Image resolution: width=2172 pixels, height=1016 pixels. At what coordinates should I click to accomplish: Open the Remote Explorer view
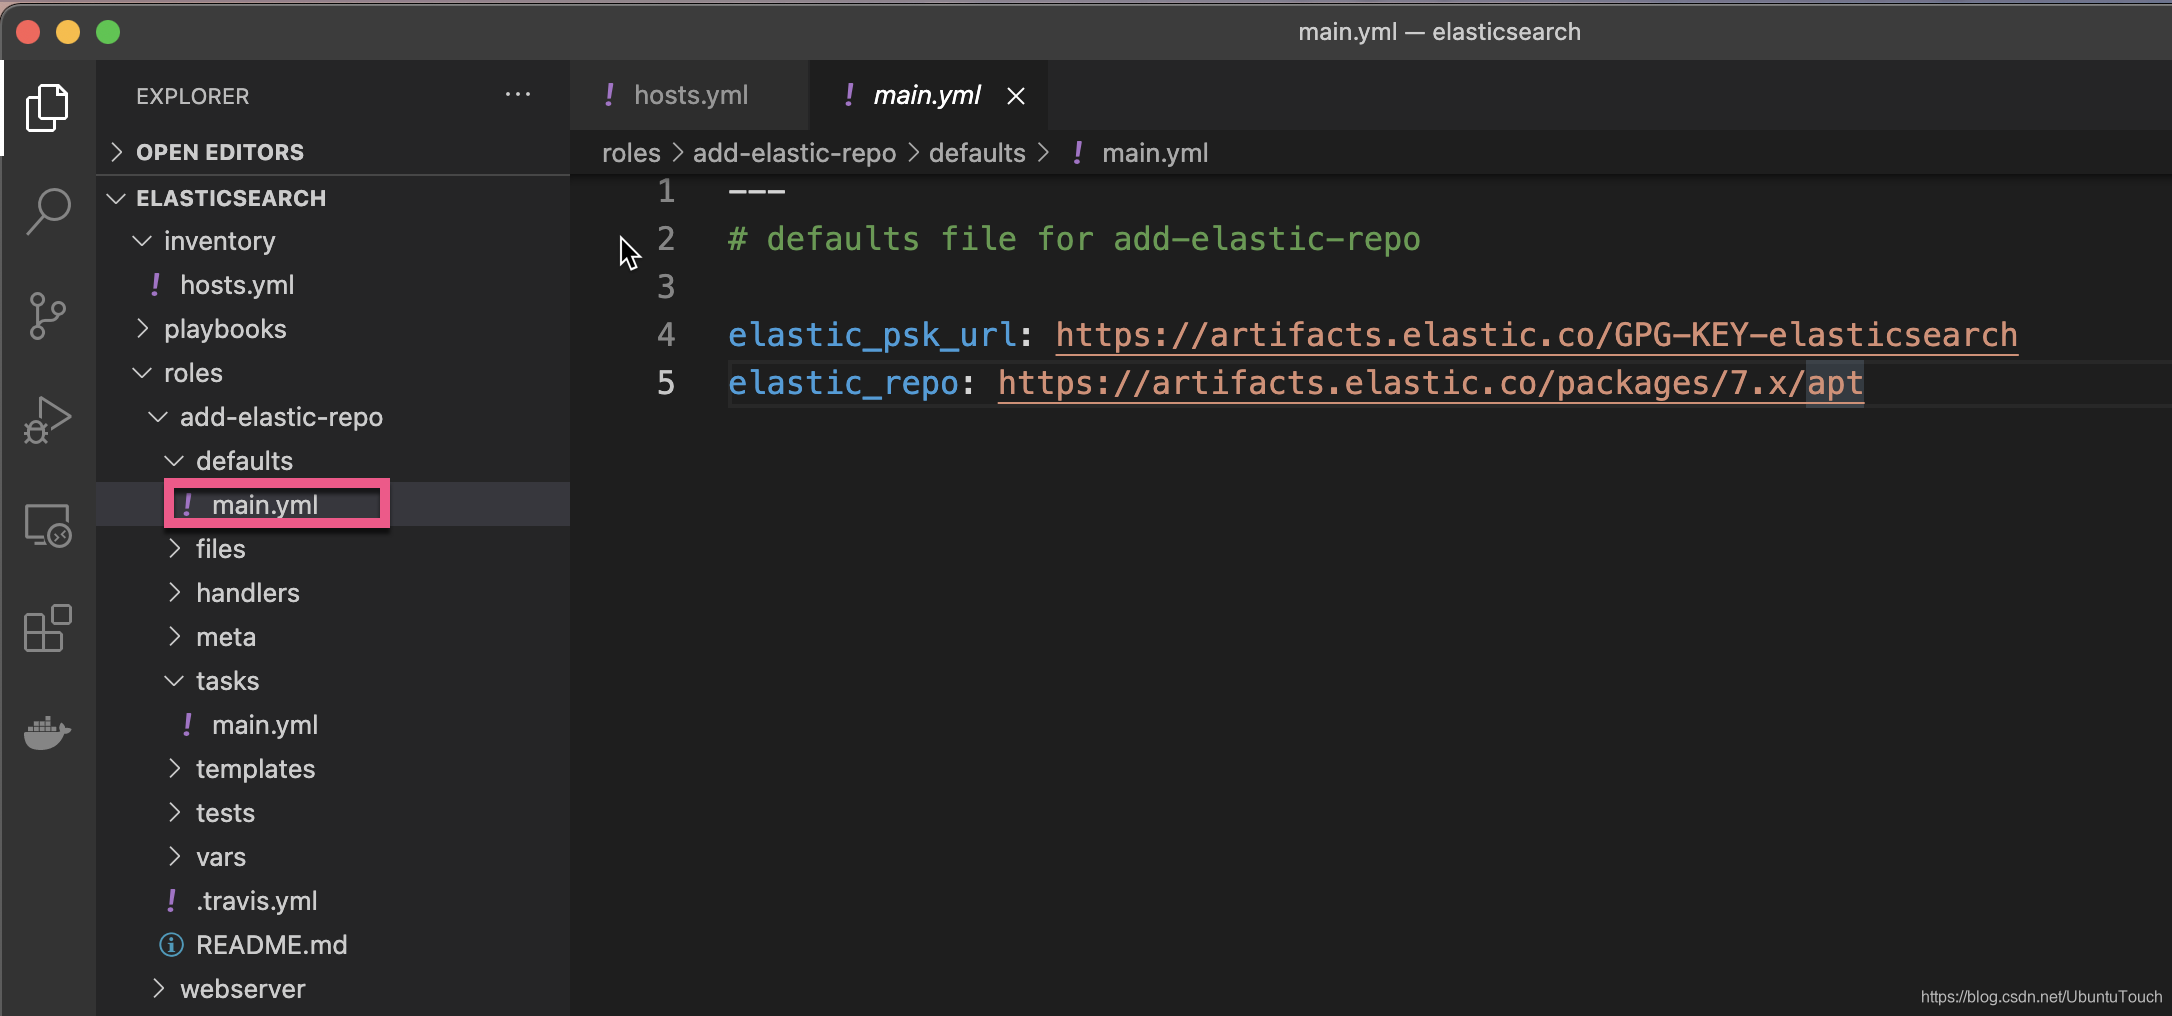(47, 524)
